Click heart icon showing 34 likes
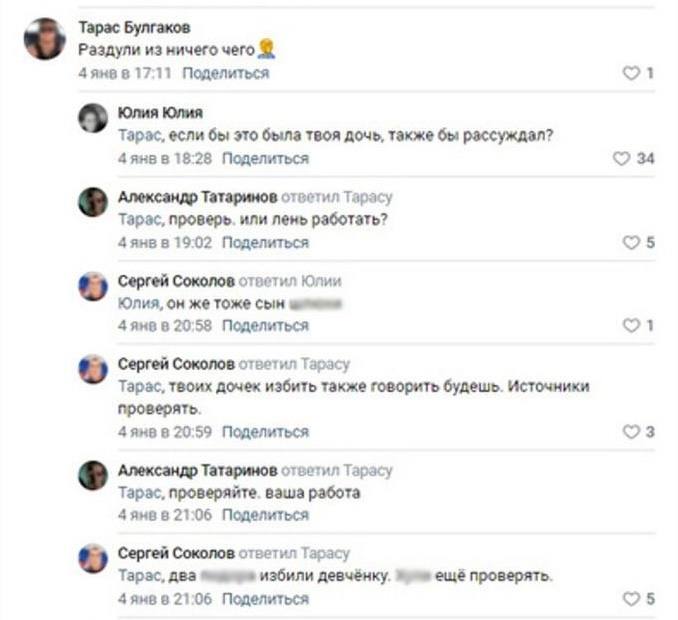Viewport: 678px width, 620px height. coord(621,159)
